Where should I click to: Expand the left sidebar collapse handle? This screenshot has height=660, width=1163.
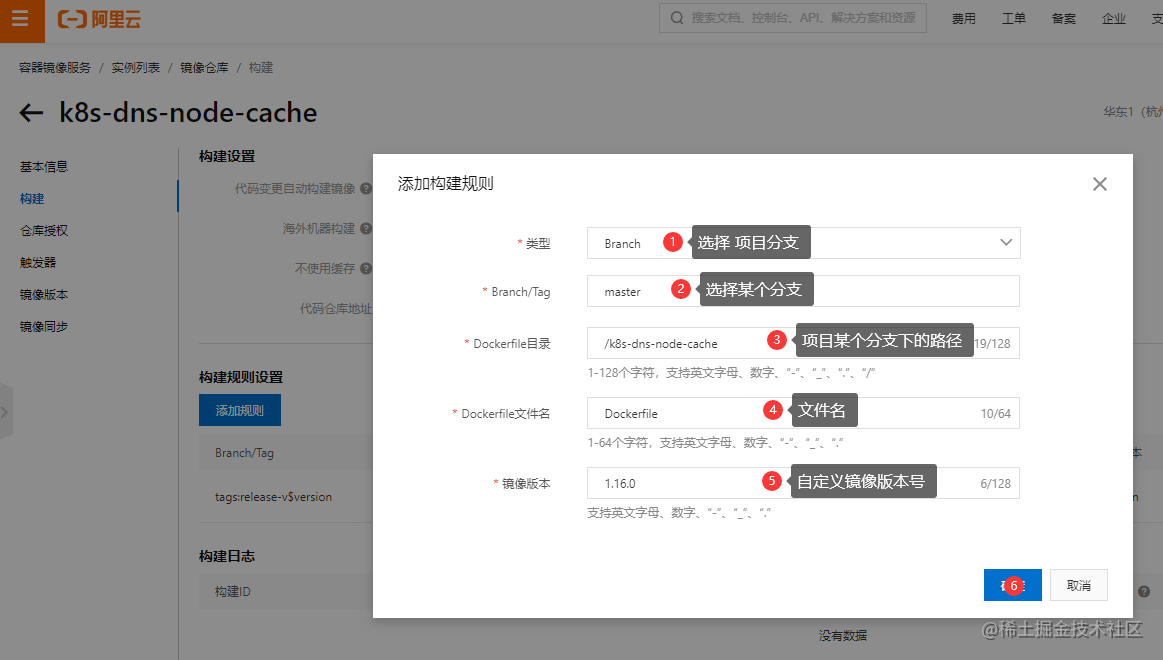tap(5, 412)
